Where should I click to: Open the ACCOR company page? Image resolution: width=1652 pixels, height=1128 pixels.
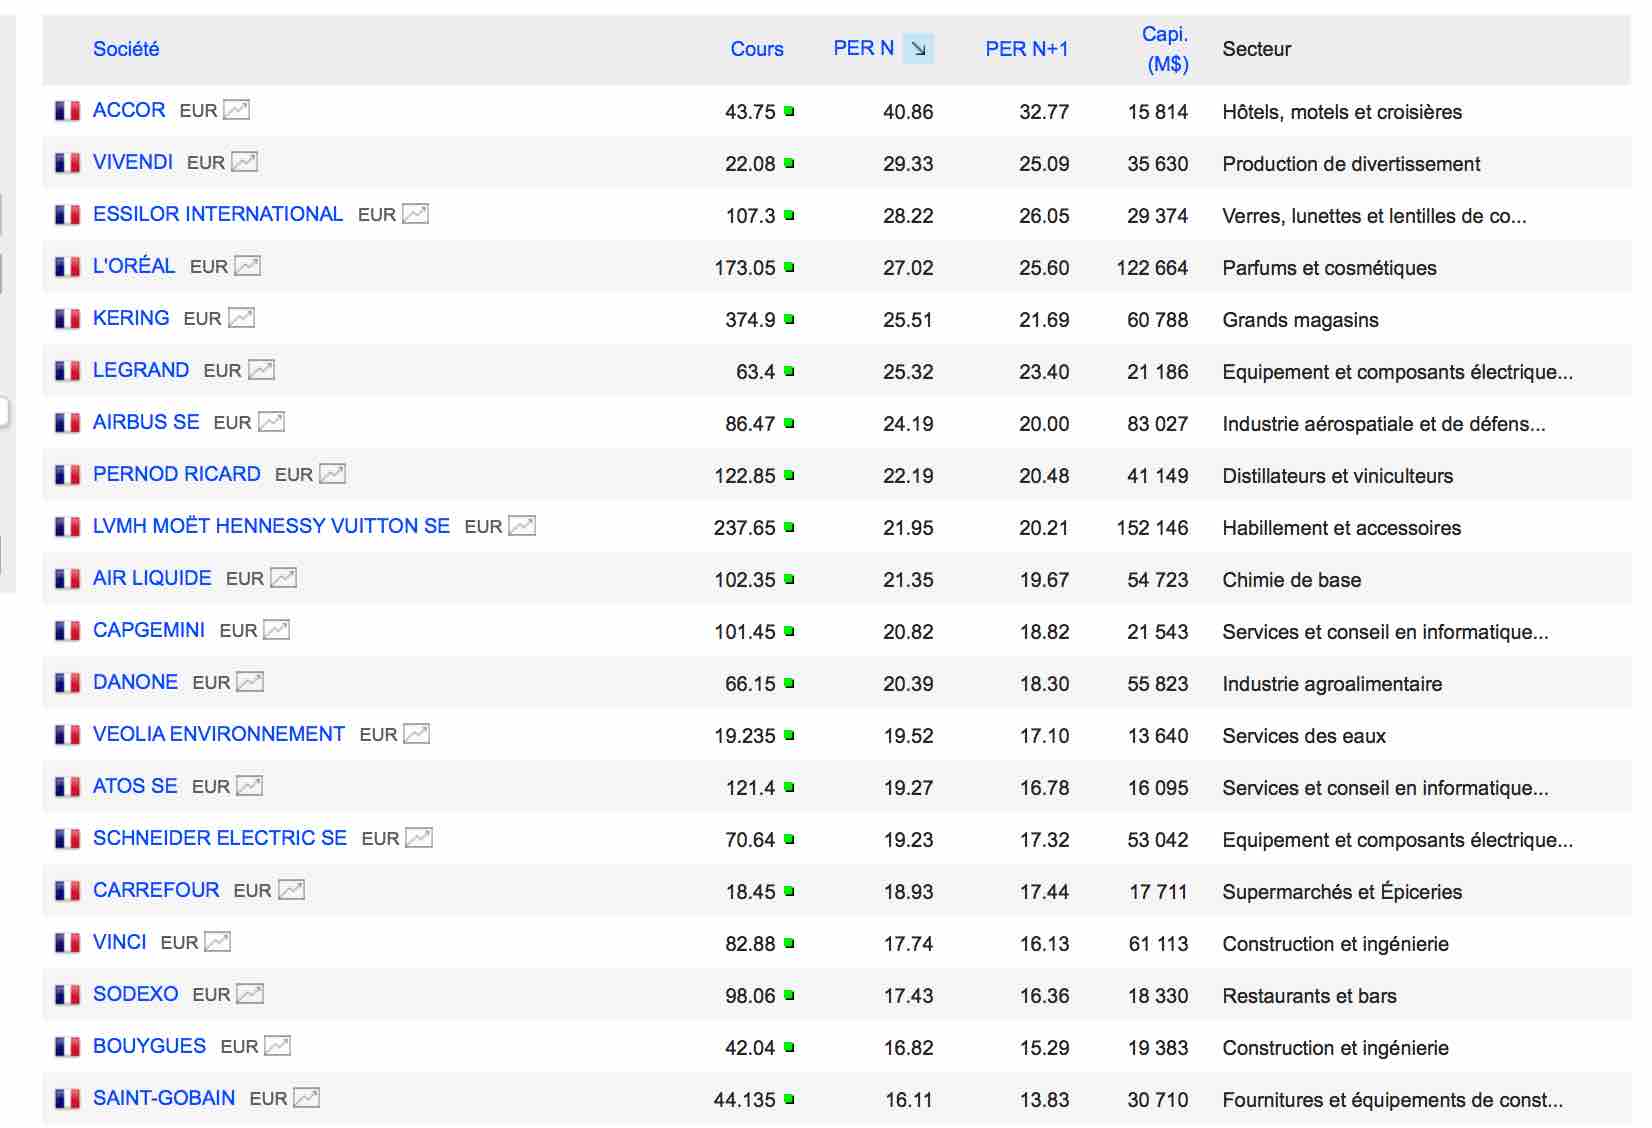pos(129,110)
